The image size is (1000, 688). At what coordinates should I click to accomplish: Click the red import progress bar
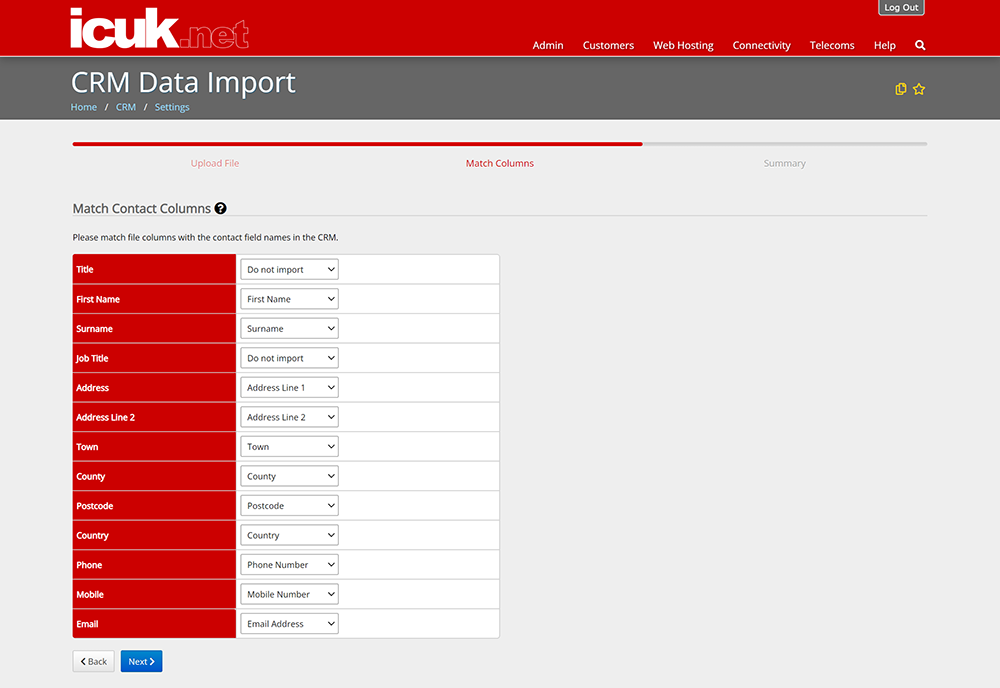coord(357,144)
